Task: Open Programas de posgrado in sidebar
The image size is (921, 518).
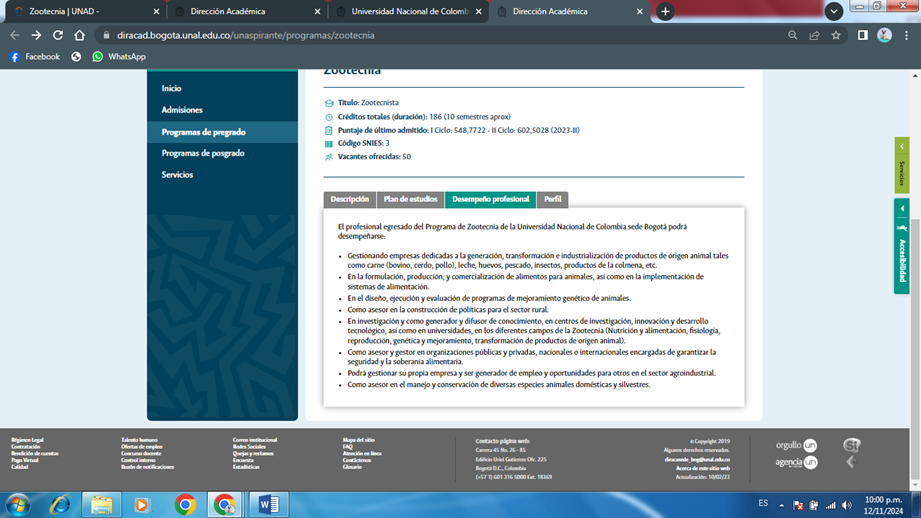Action: pyautogui.click(x=203, y=153)
